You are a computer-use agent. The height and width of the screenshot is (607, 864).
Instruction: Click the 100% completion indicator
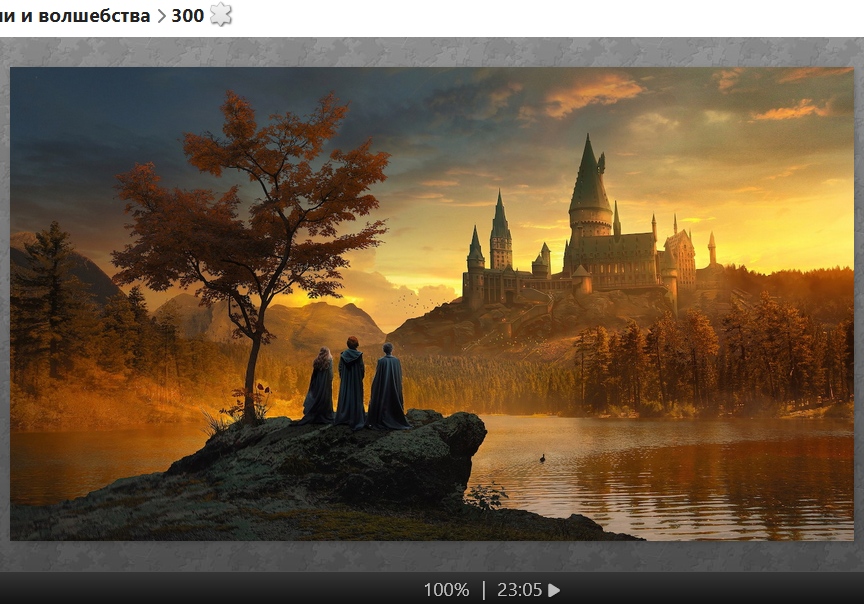(446, 590)
